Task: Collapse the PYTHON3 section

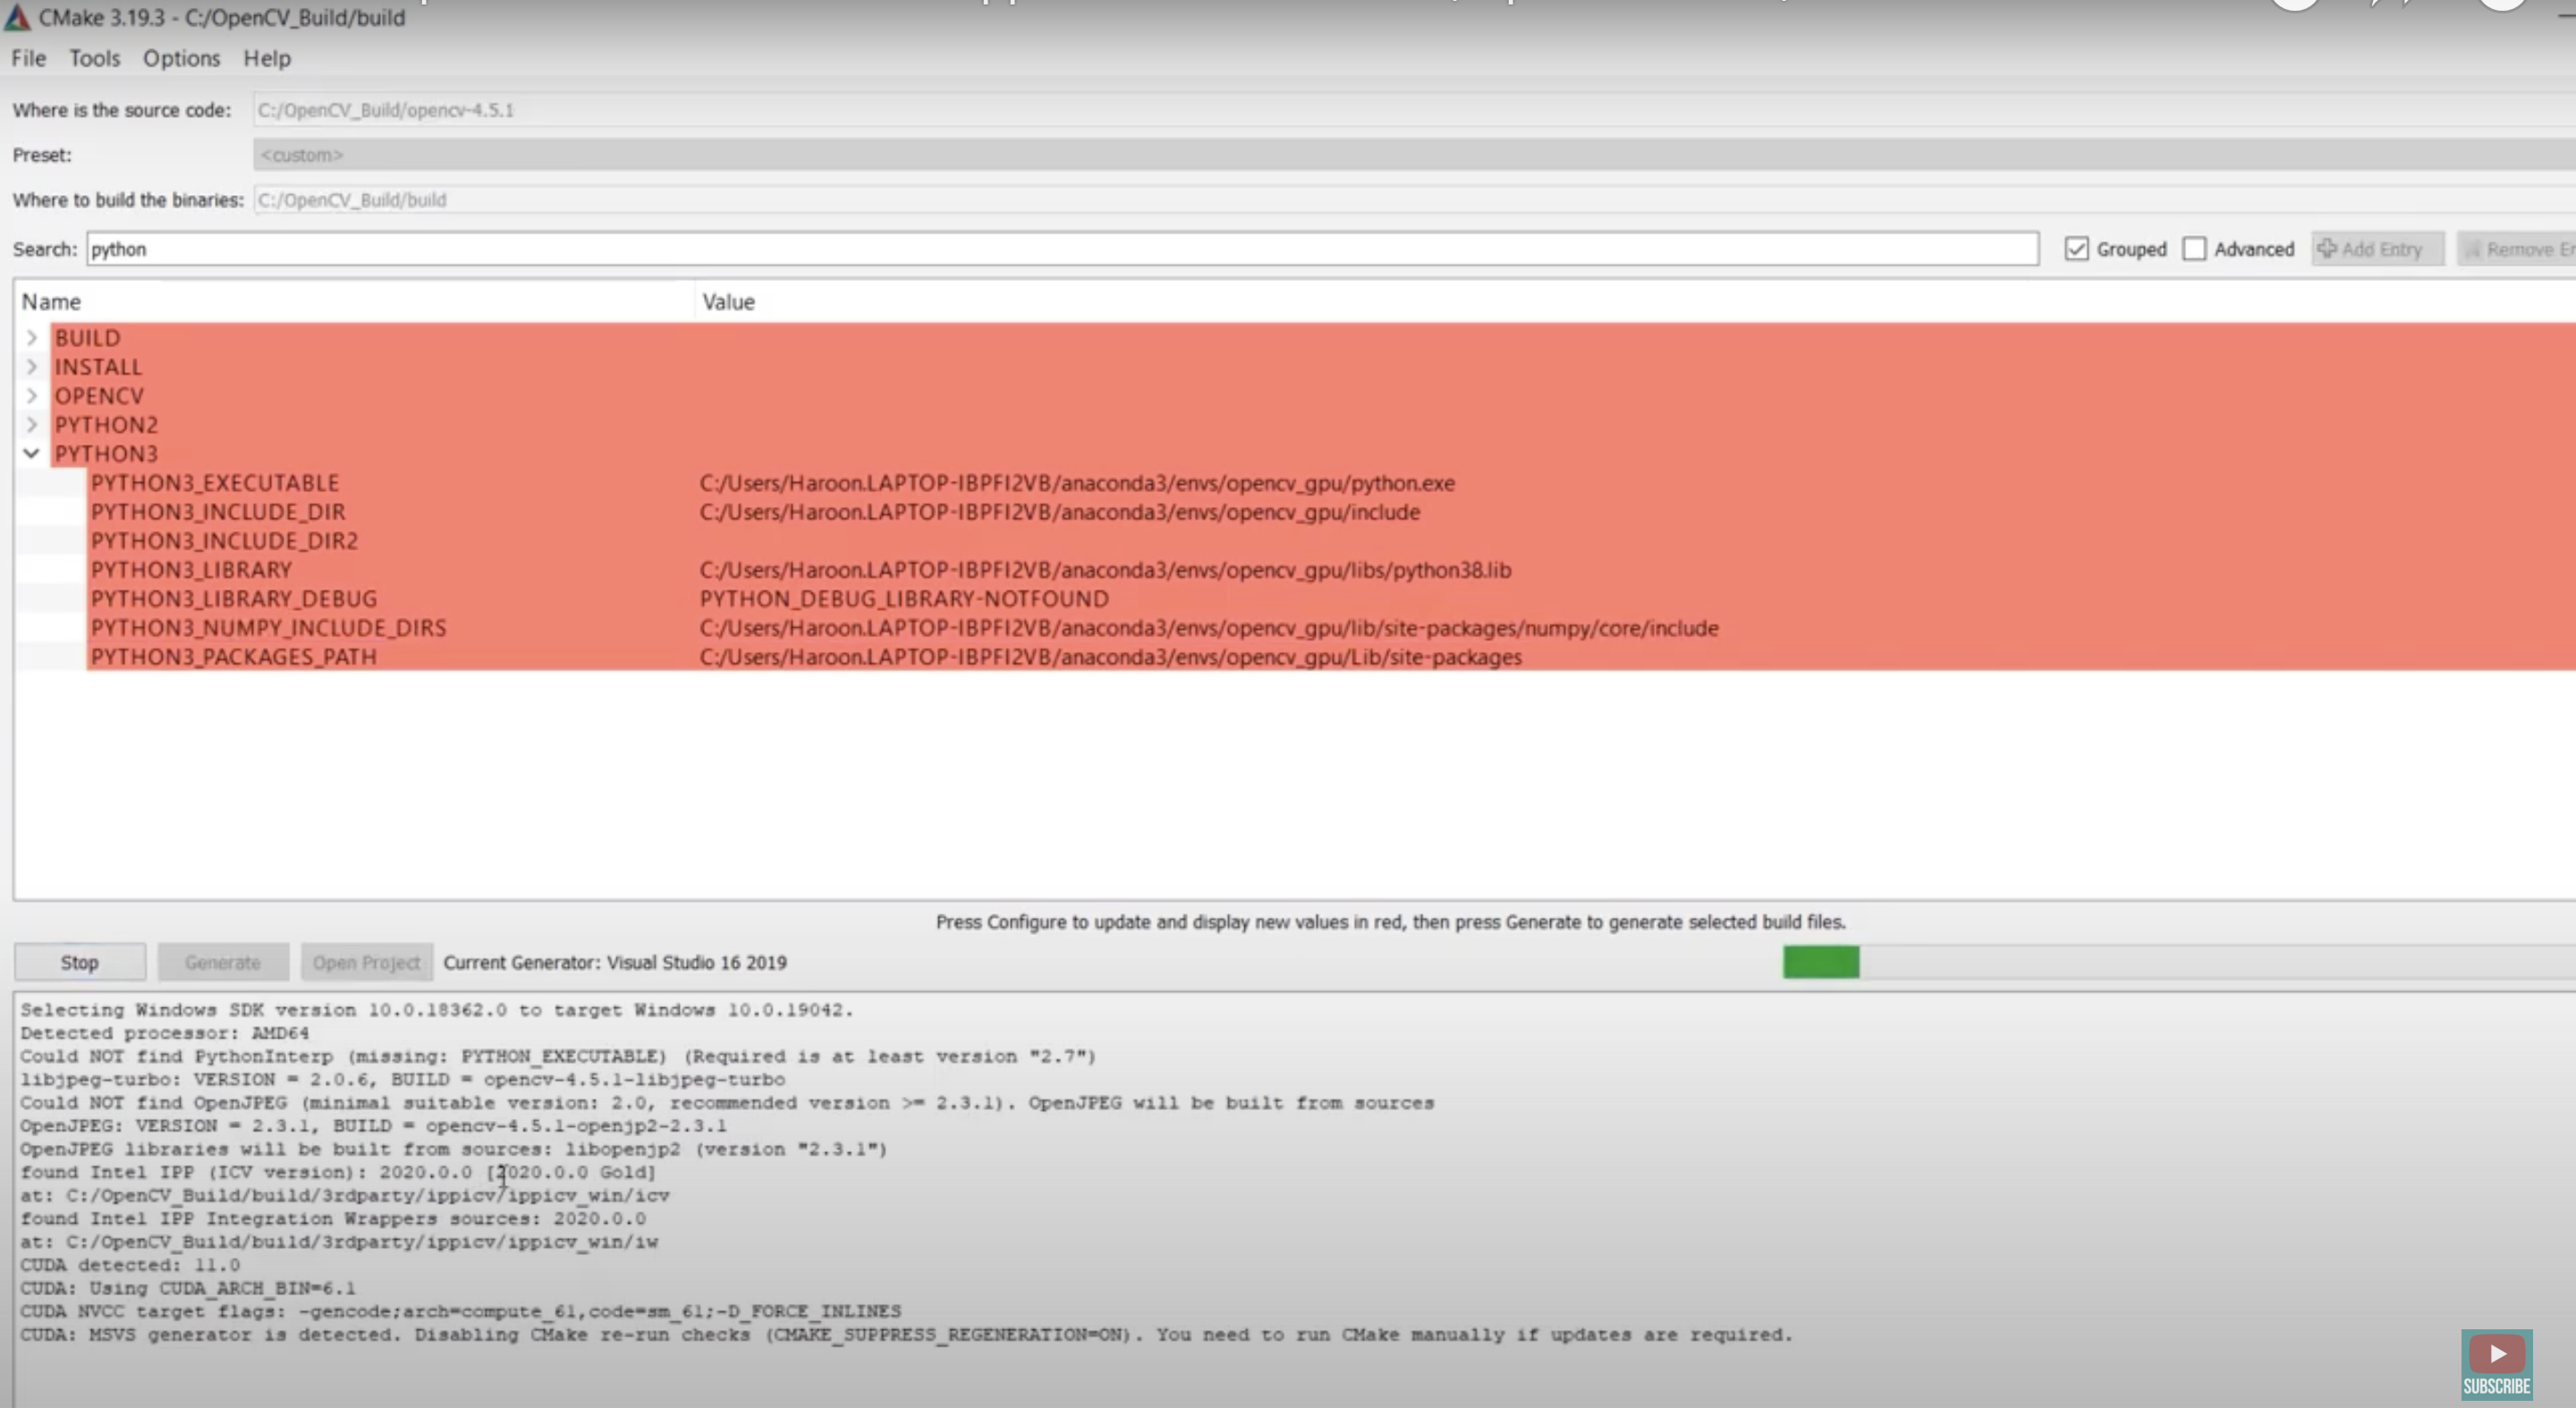Action: pyautogui.click(x=31, y=453)
